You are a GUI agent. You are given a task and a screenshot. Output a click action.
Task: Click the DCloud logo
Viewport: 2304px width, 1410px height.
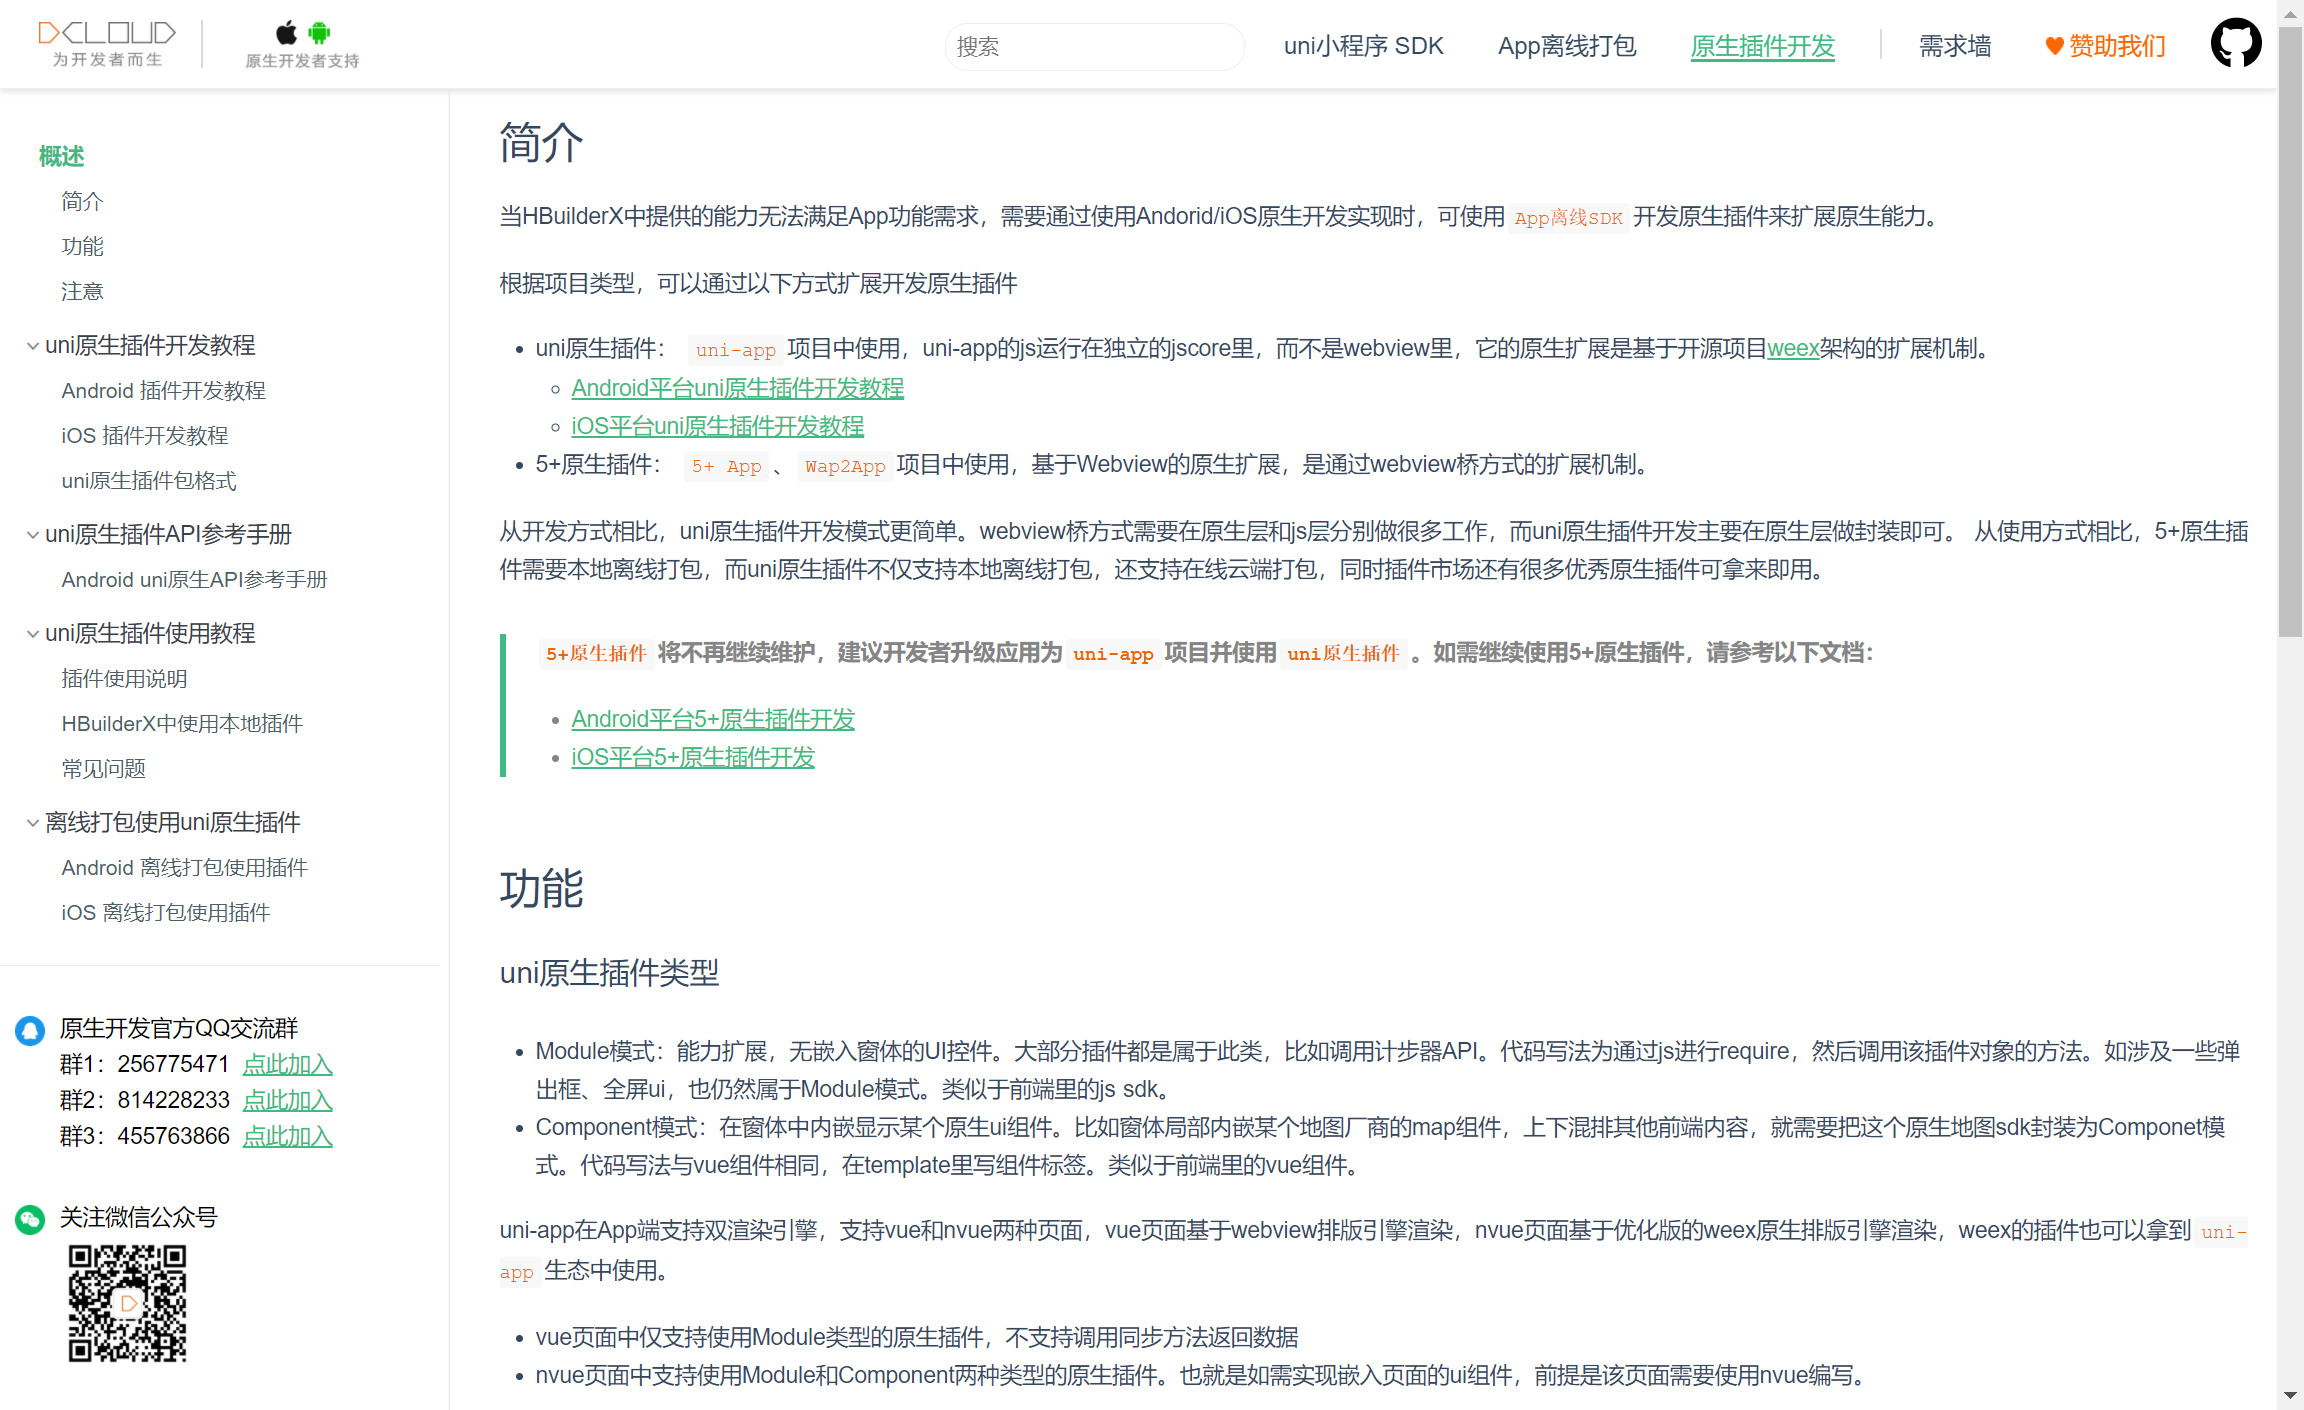[x=107, y=44]
